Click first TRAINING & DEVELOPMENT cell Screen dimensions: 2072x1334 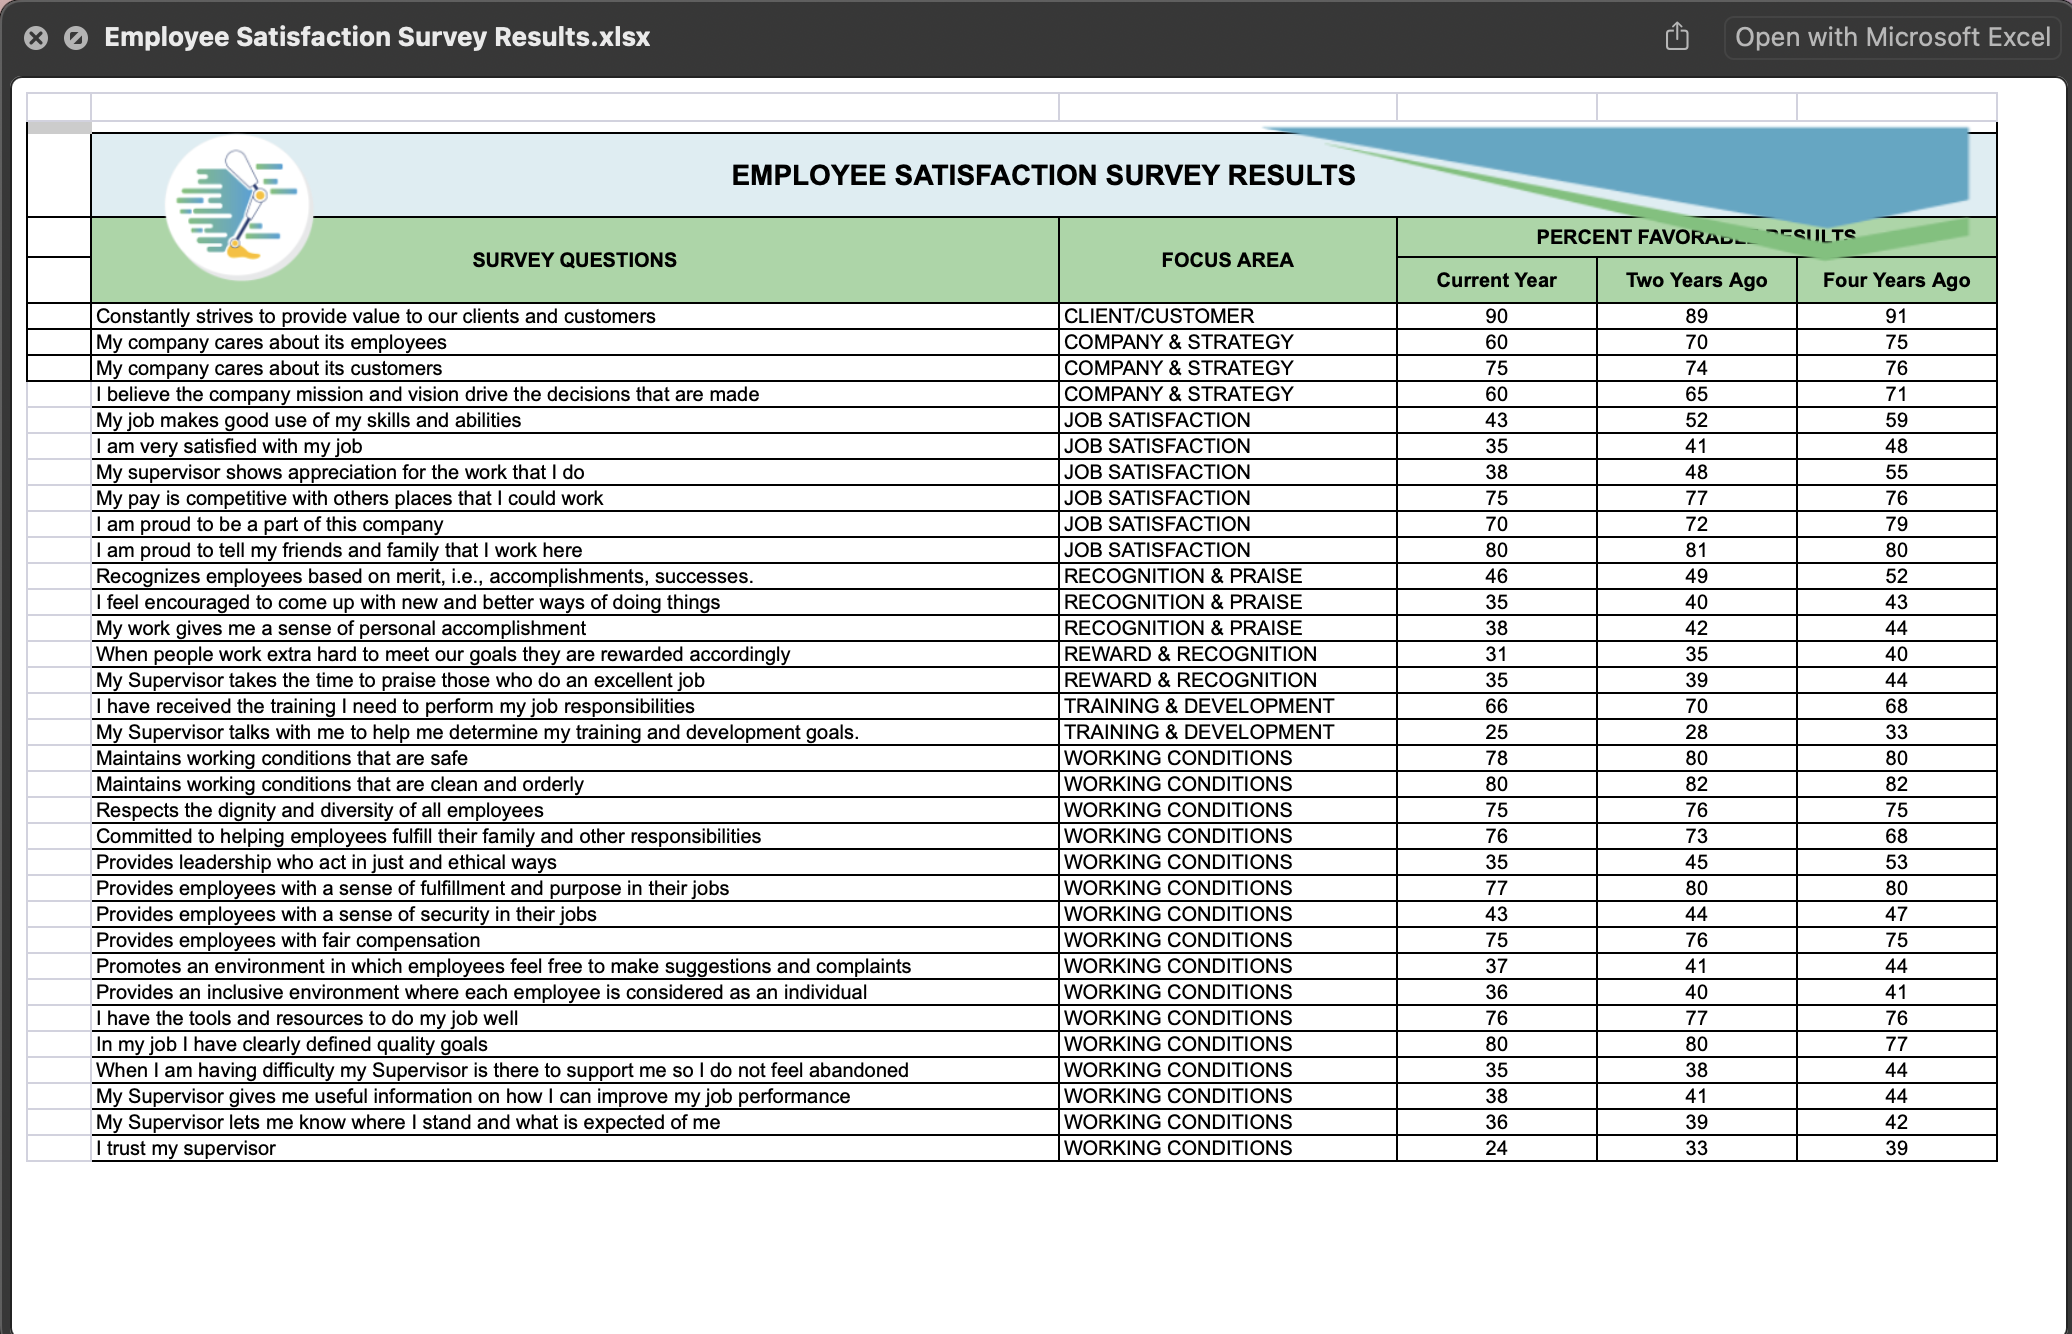(1198, 706)
